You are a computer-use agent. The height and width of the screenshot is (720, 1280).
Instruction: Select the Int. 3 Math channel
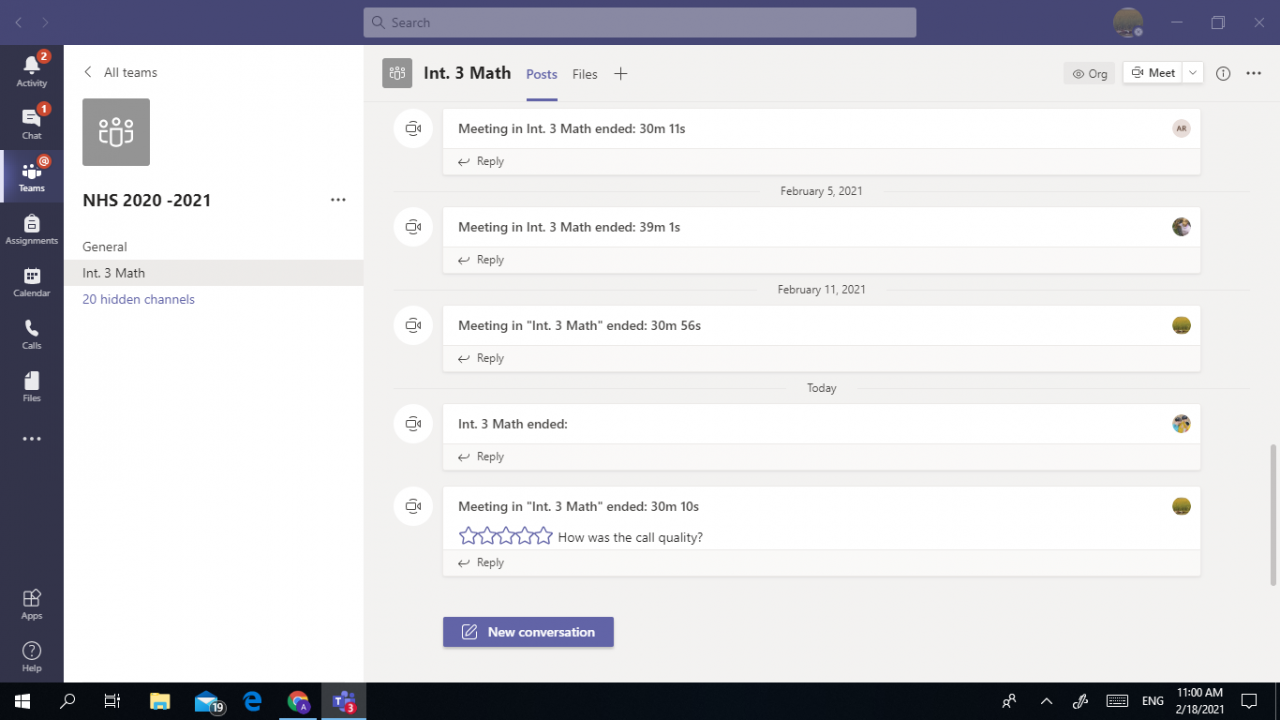(214, 273)
